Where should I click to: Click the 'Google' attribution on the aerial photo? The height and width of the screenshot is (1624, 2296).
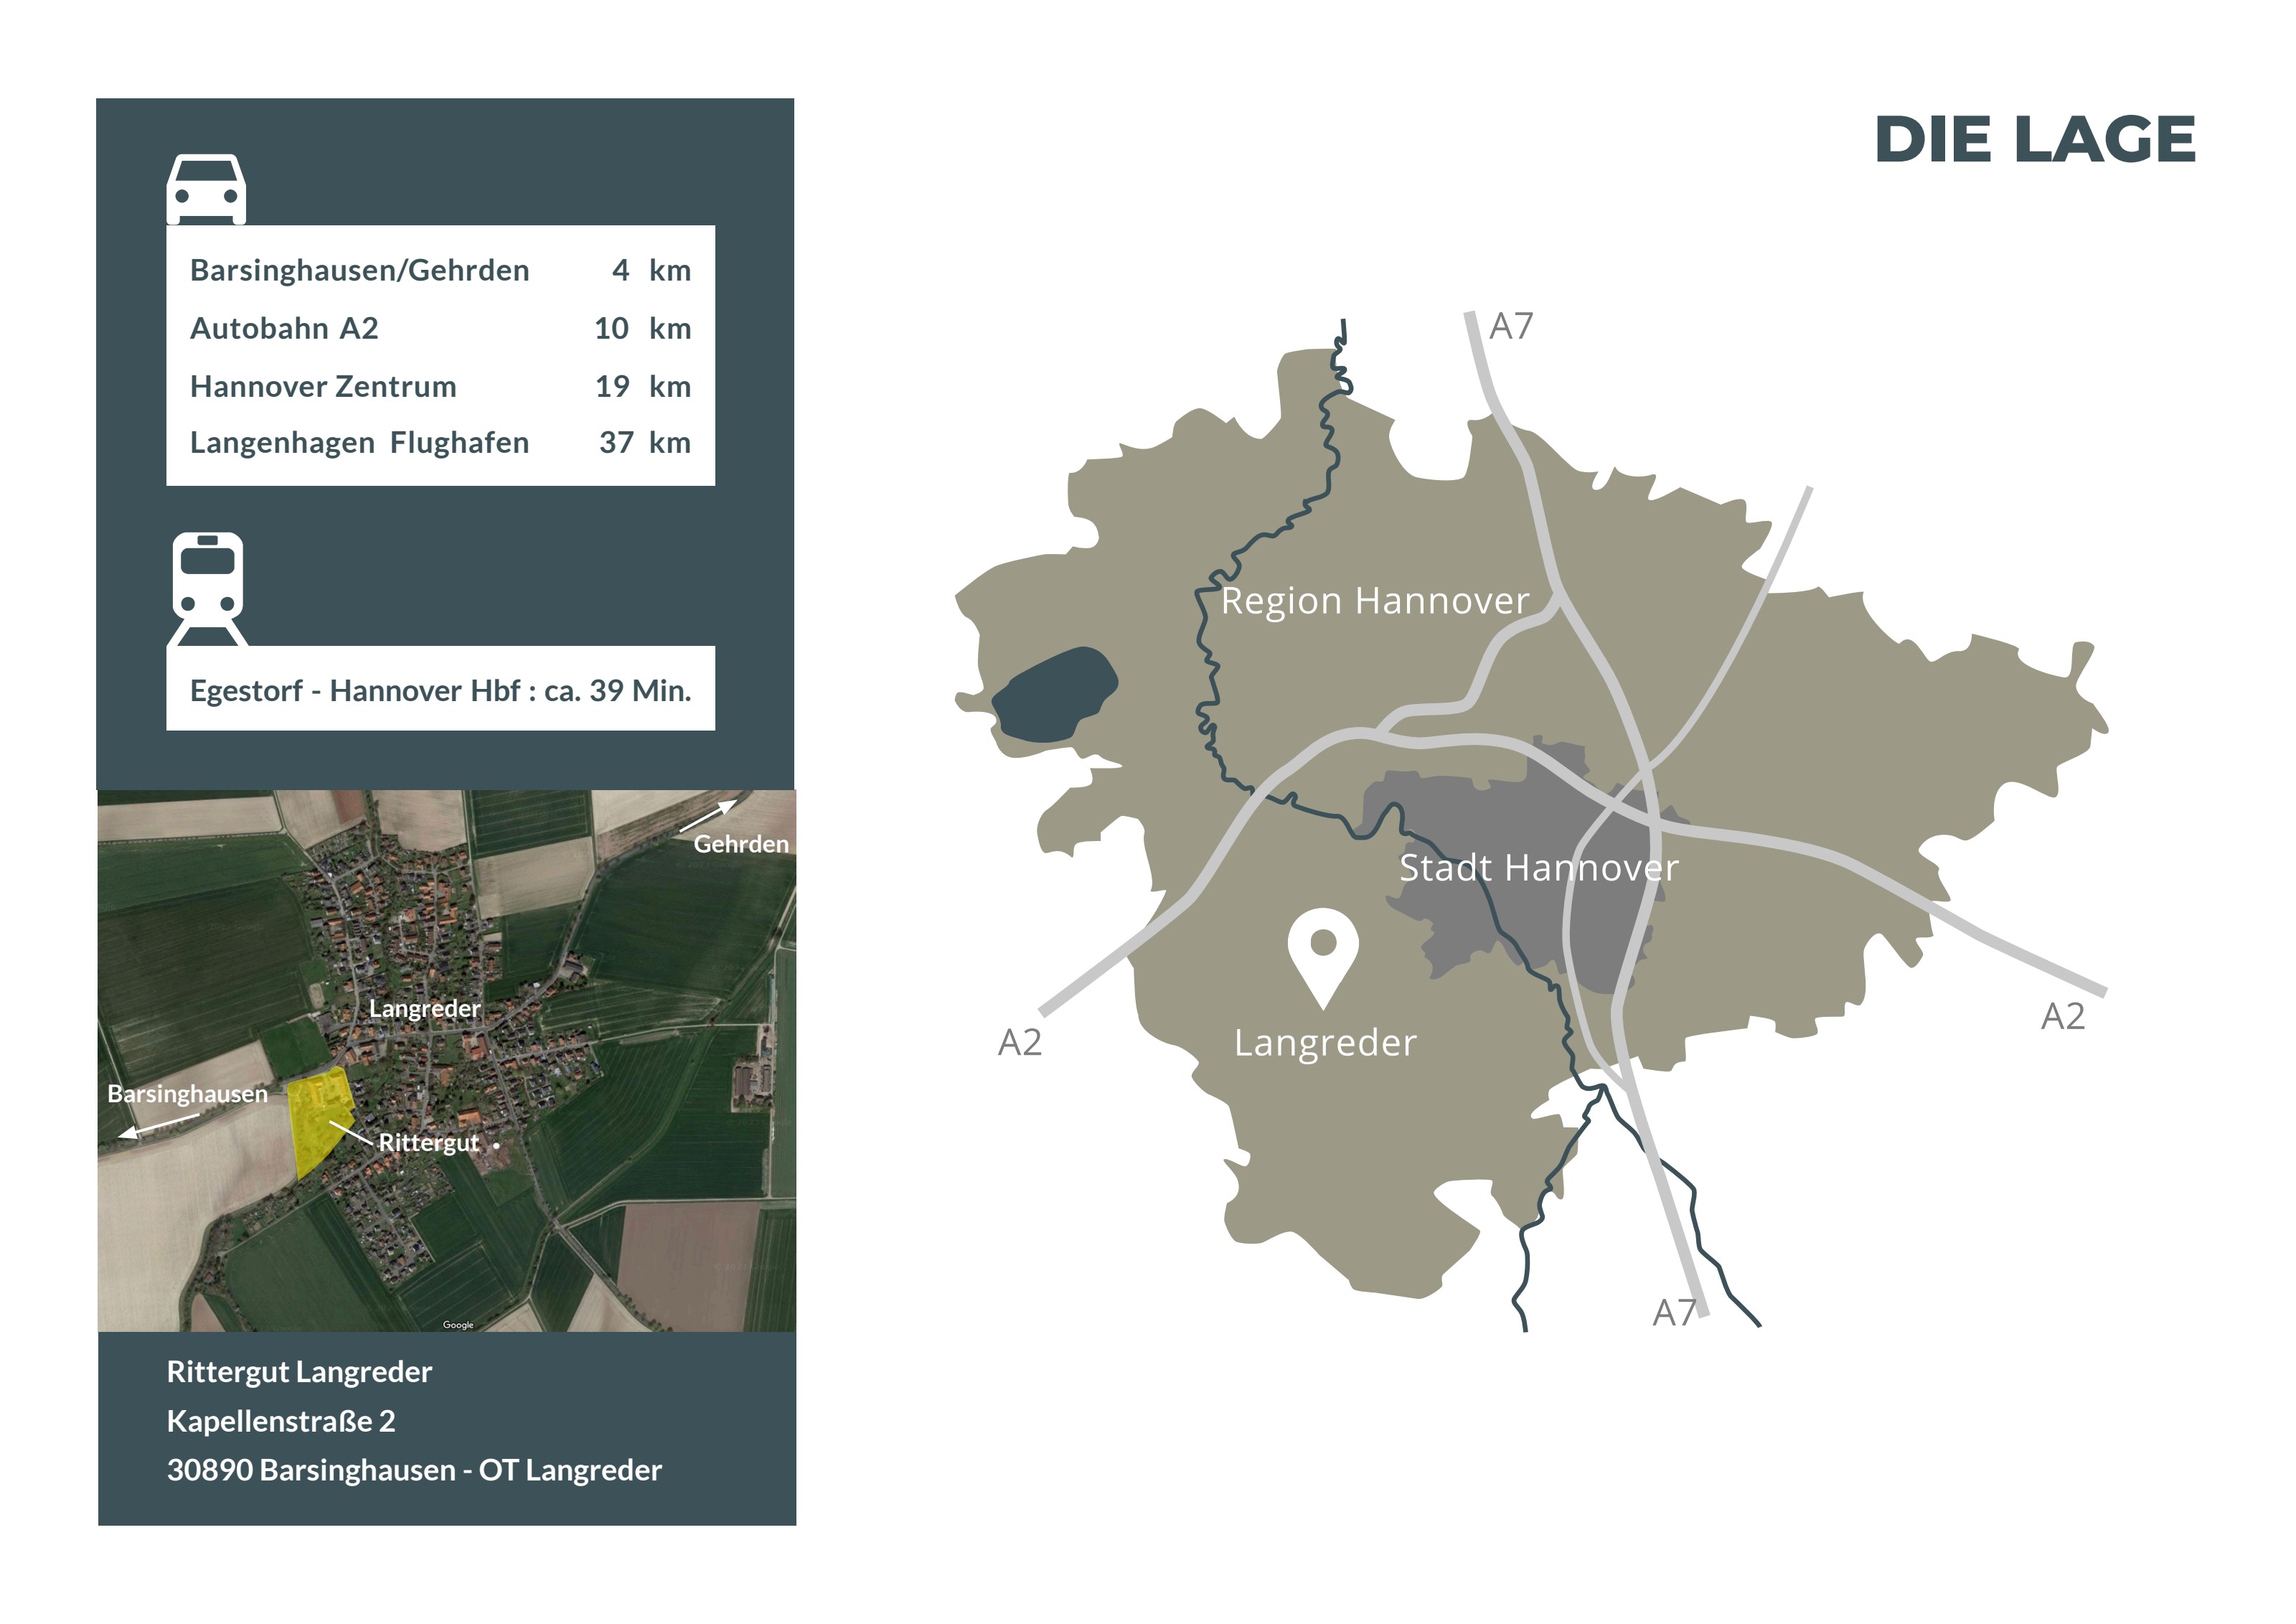pos(458,1325)
